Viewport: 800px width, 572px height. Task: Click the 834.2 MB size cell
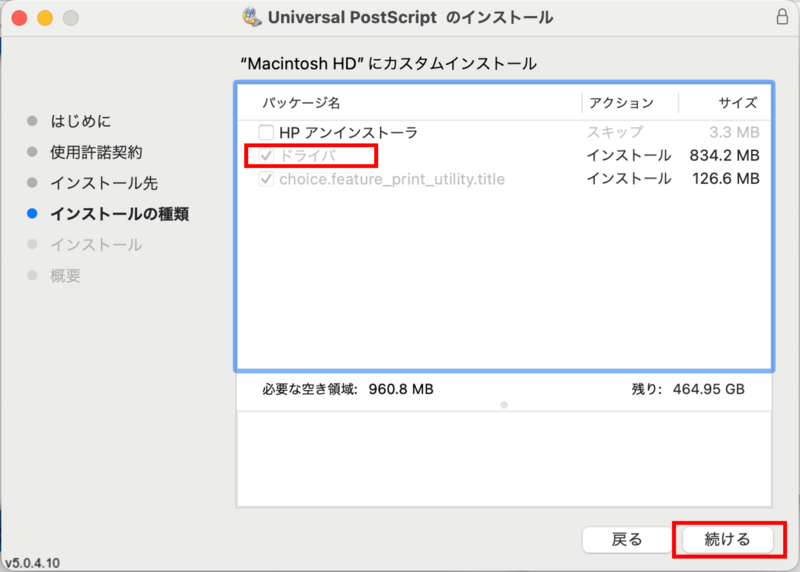click(x=724, y=156)
